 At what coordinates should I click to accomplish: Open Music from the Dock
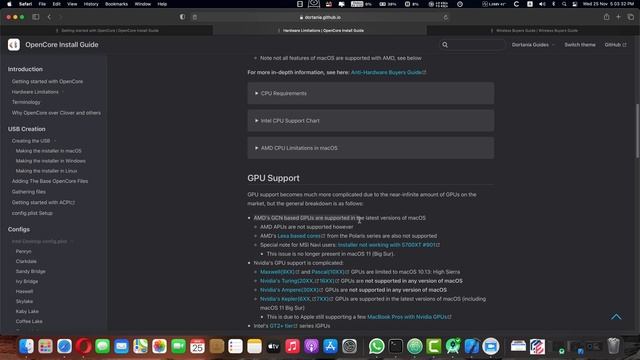292,347
